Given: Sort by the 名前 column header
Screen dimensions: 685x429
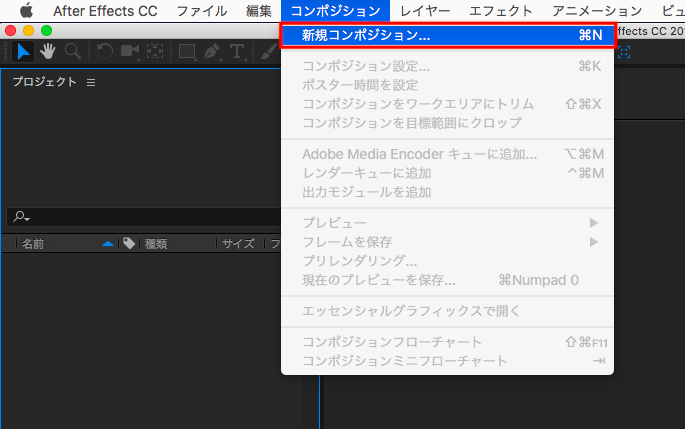Looking at the screenshot, I should [x=33, y=244].
